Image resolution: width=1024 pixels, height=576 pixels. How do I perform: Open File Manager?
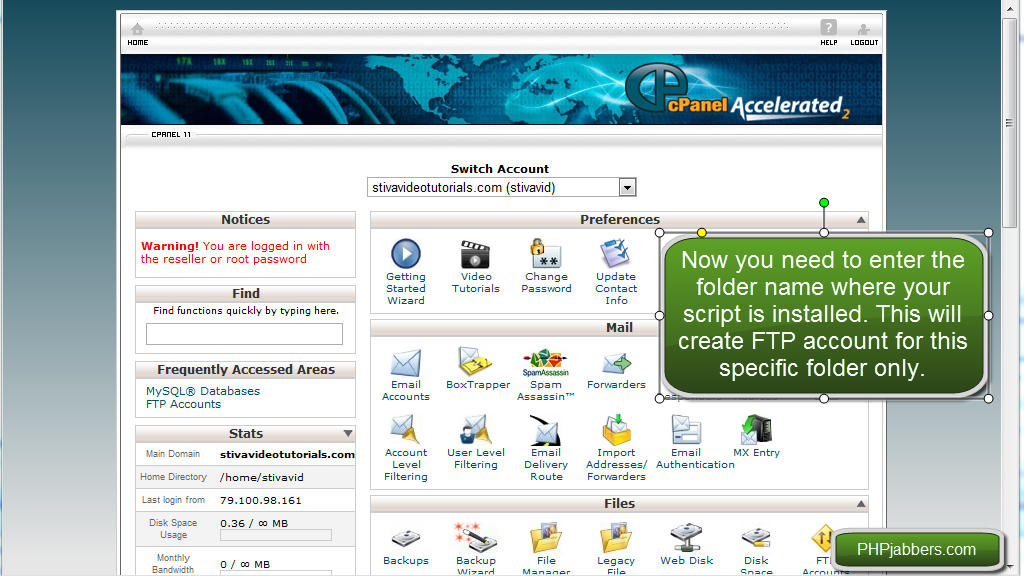546,549
